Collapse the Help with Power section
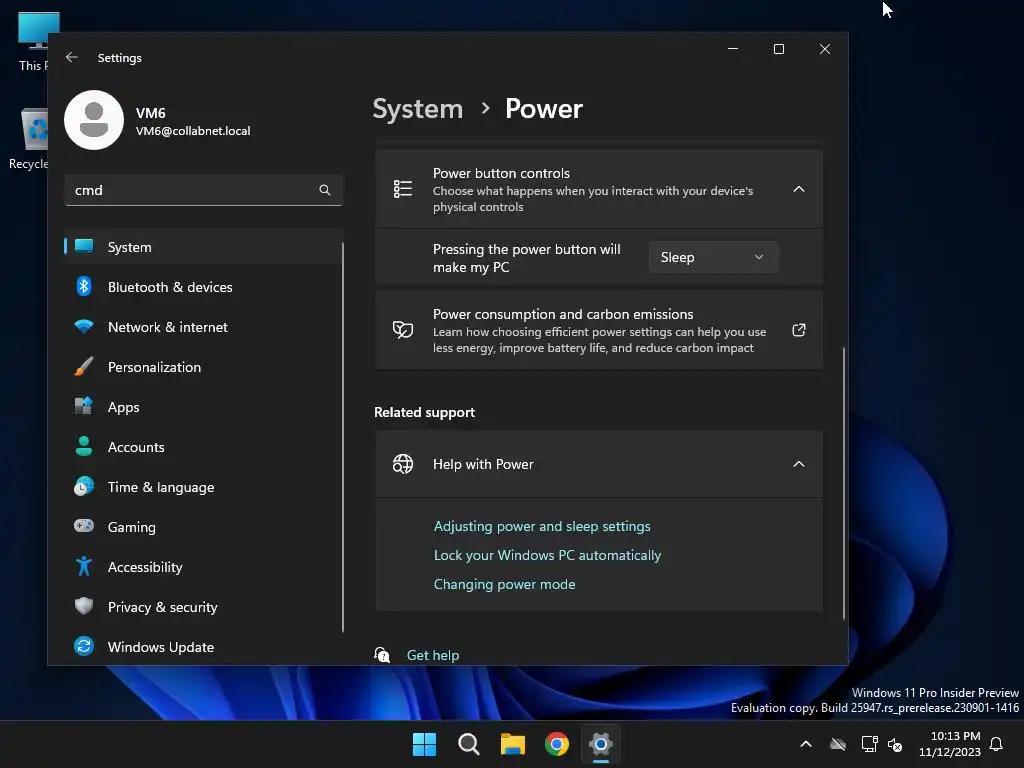 click(798, 464)
